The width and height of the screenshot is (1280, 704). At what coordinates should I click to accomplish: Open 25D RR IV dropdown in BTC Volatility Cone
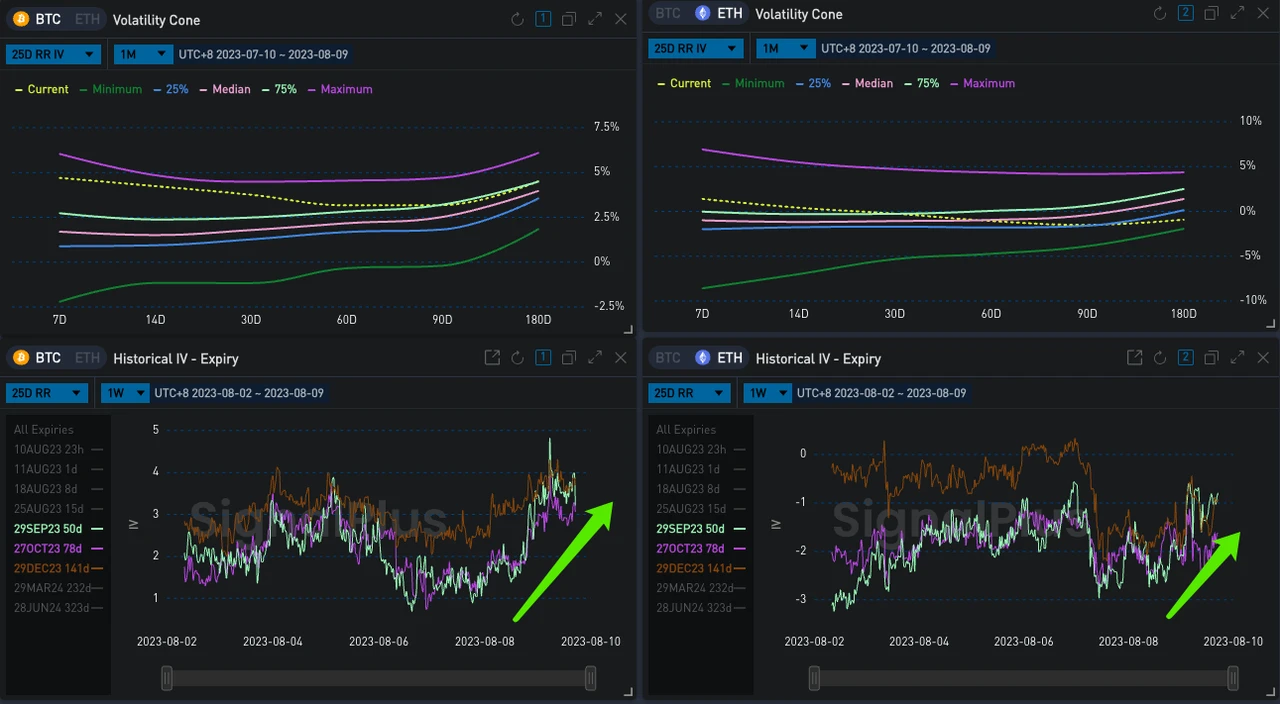tap(53, 54)
